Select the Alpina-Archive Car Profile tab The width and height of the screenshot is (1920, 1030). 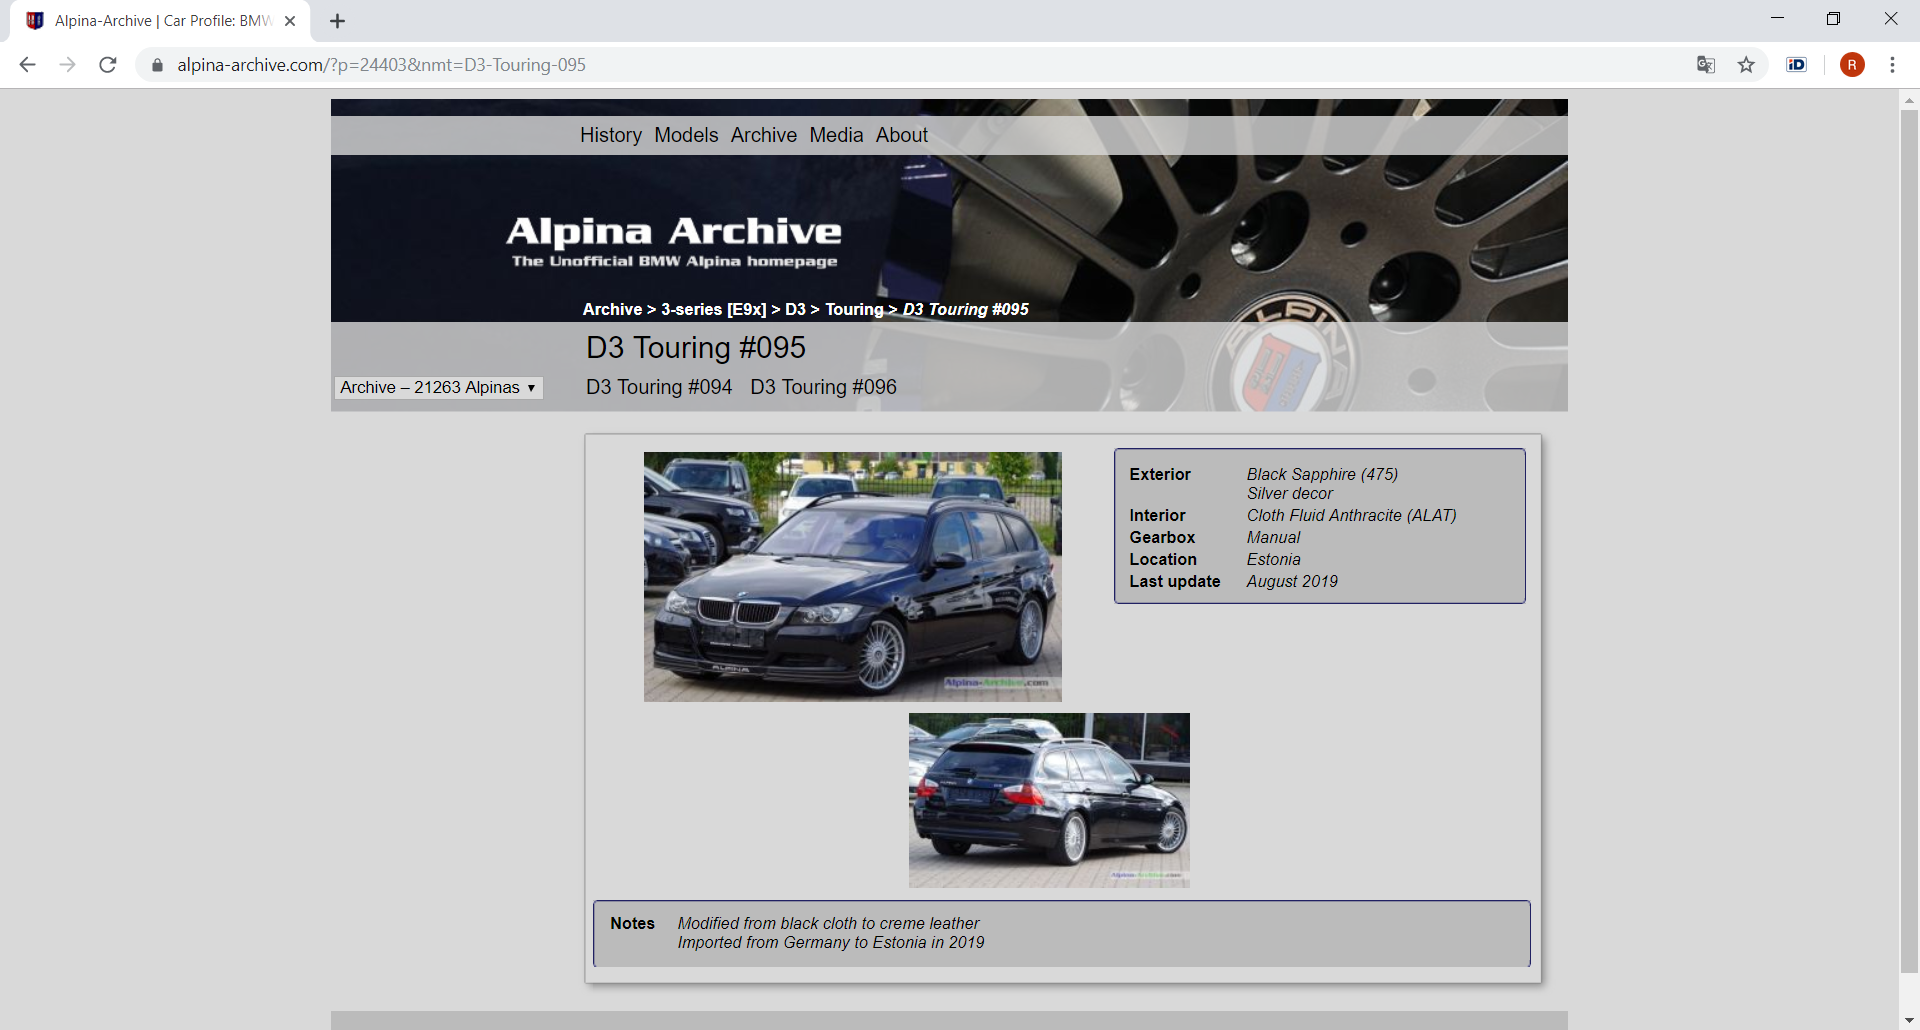click(x=160, y=21)
